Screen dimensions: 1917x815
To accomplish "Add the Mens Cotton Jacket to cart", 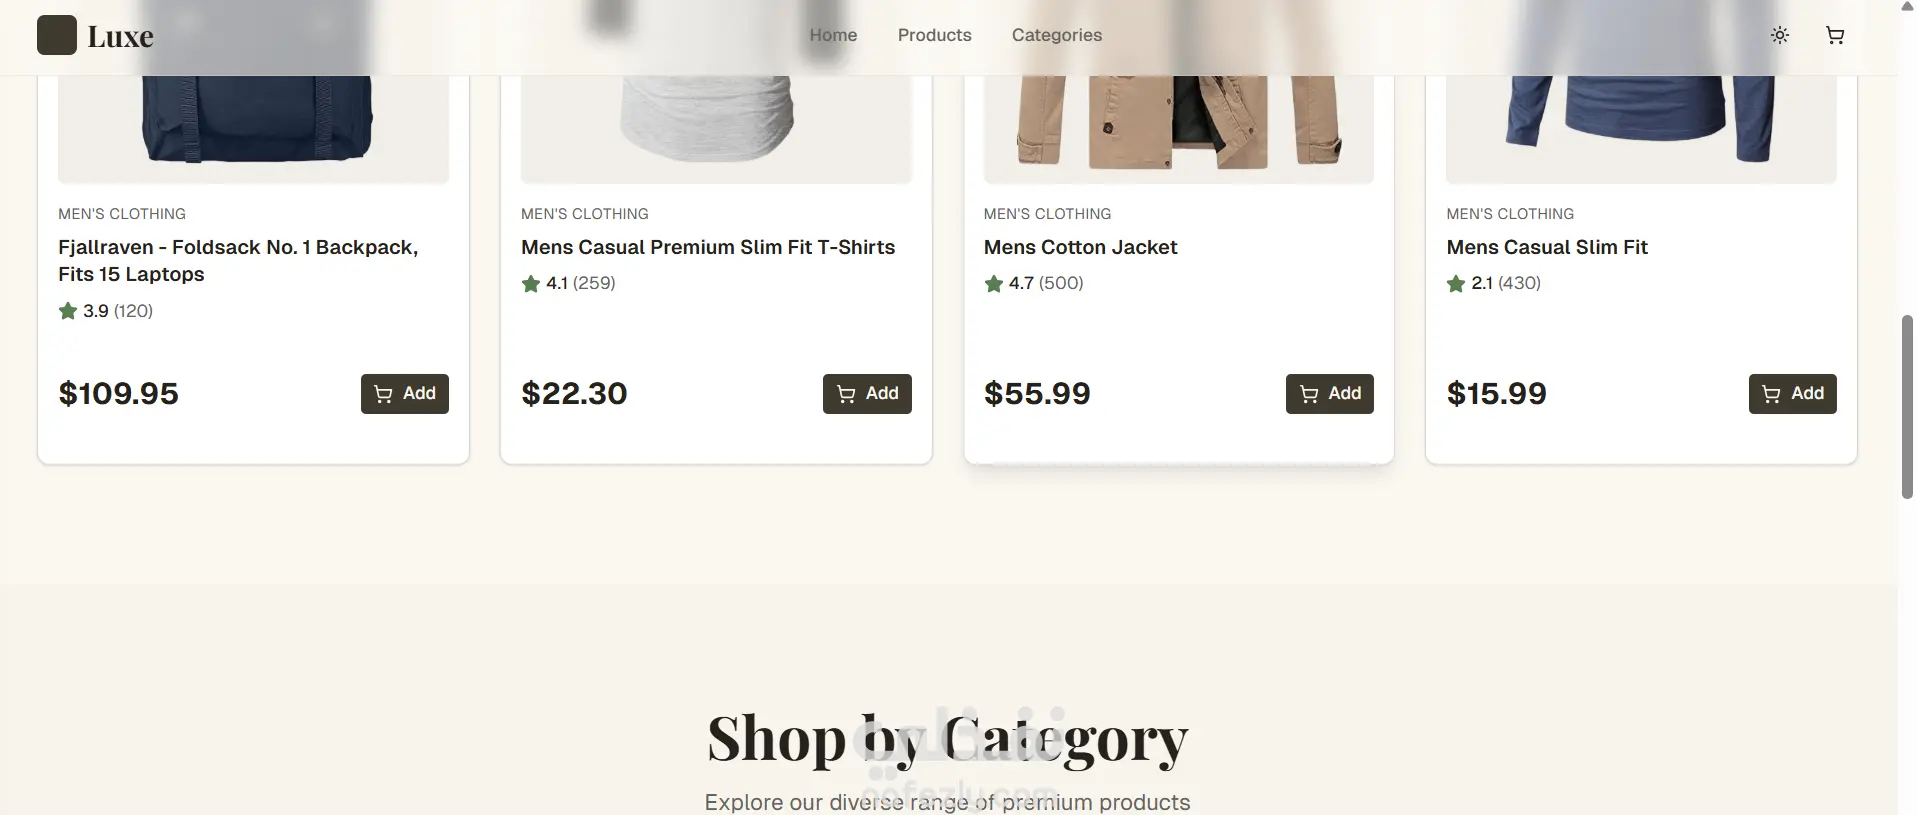I will [x=1329, y=393].
